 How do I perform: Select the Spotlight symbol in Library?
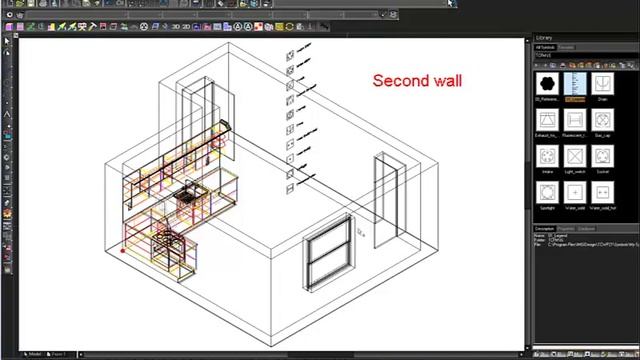click(547, 192)
